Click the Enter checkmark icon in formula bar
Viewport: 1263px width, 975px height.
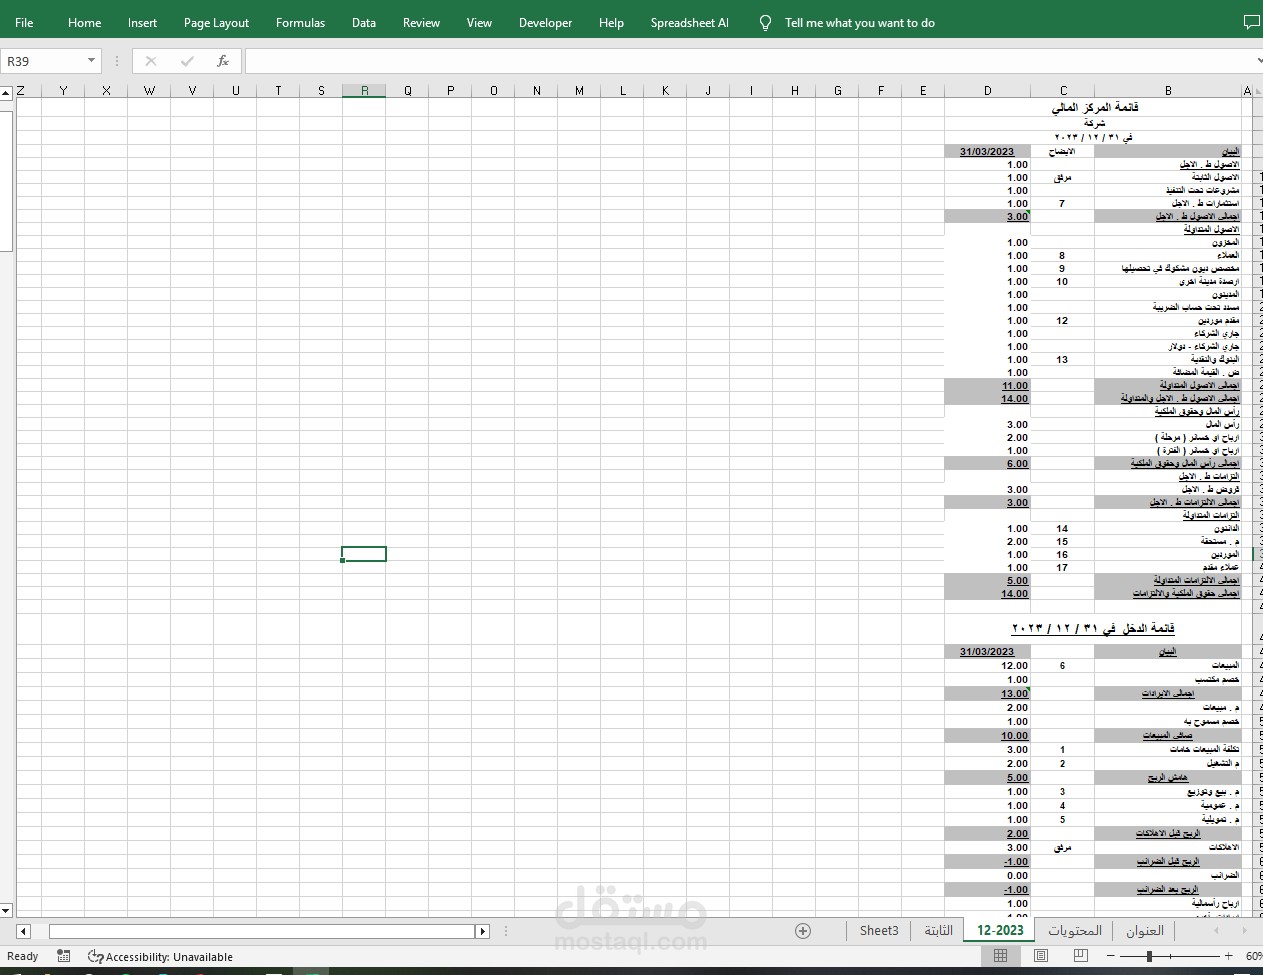pyautogui.click(x=187, y=61)
